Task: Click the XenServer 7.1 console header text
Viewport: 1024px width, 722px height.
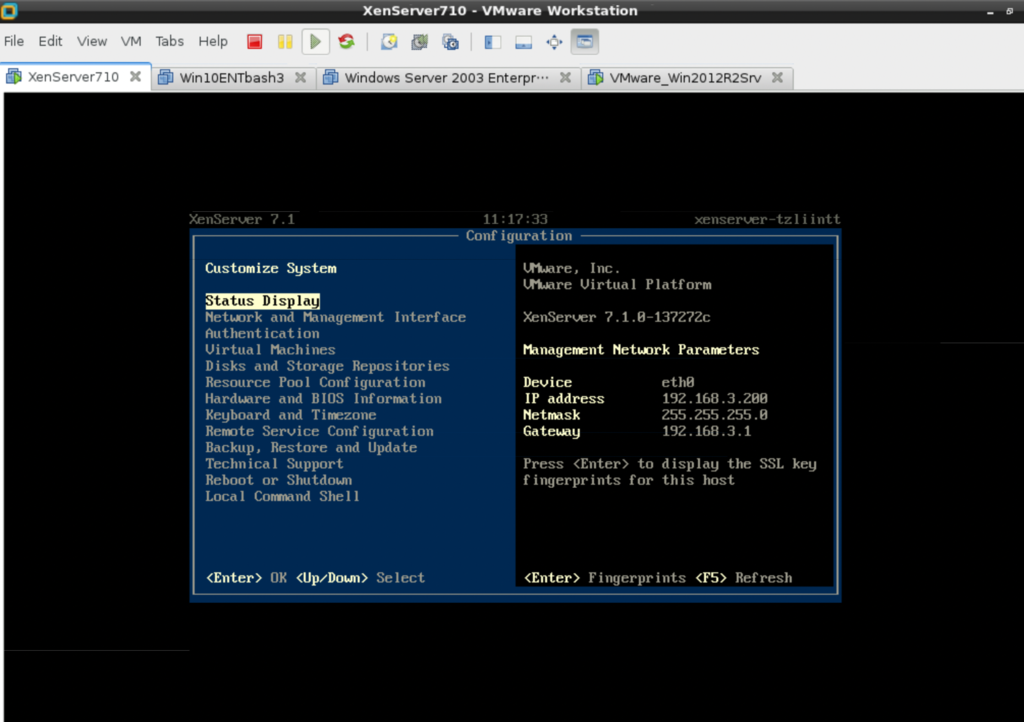Action: 242,219
